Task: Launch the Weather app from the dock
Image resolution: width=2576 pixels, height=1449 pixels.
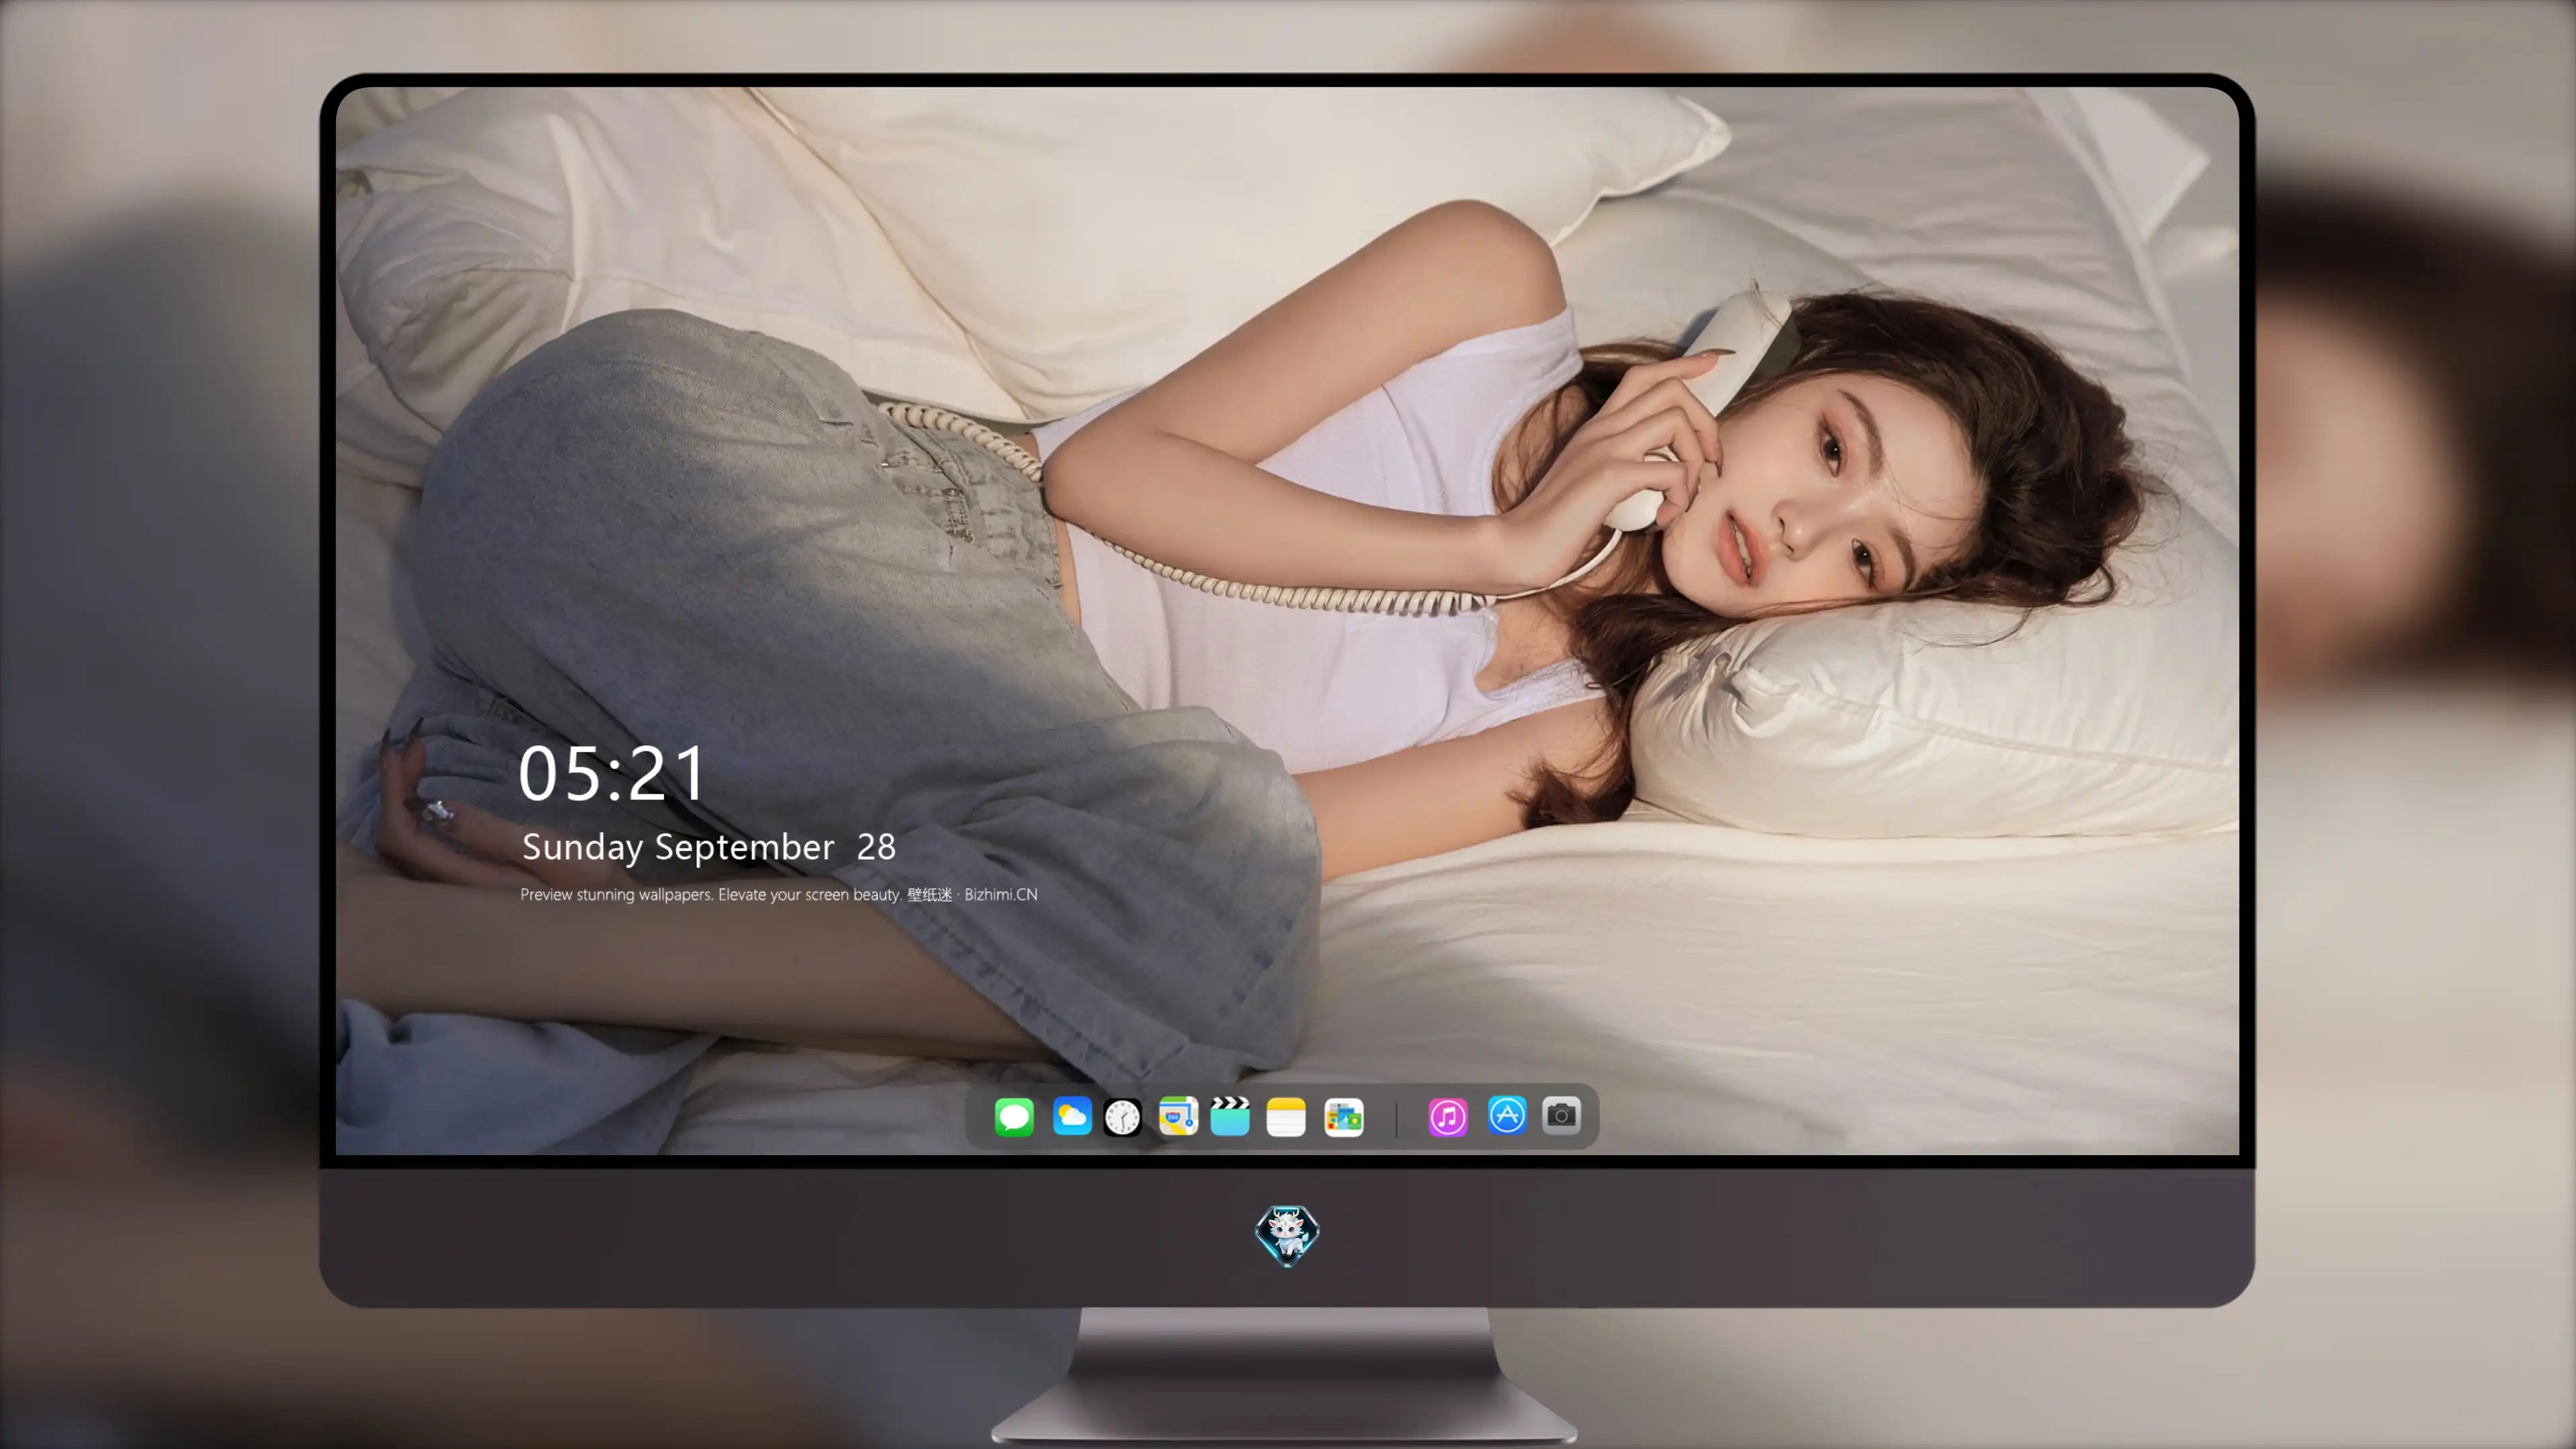Action: click(x=1072, y=1116)
